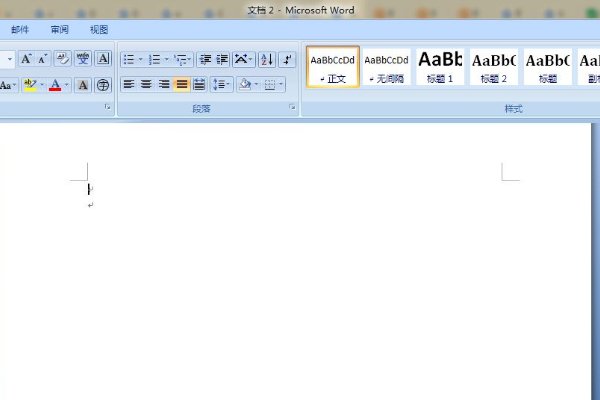Viewport: 600px width, 400px height.
Task: Switch to the 审阅 ribbon tab
Action: (x=60, y=30)
